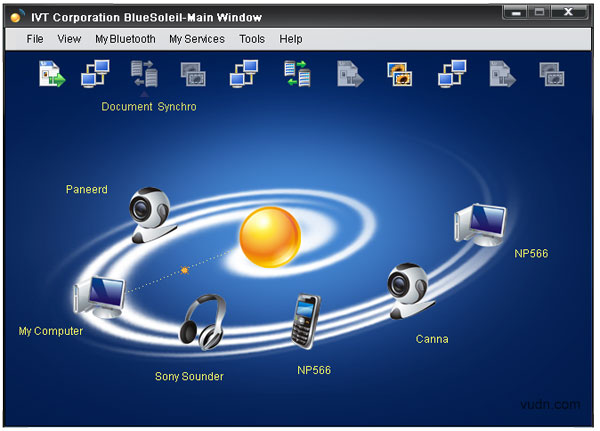
Task: Open the Tools menu
Action: pyautogui.click(x=252, y=39)
